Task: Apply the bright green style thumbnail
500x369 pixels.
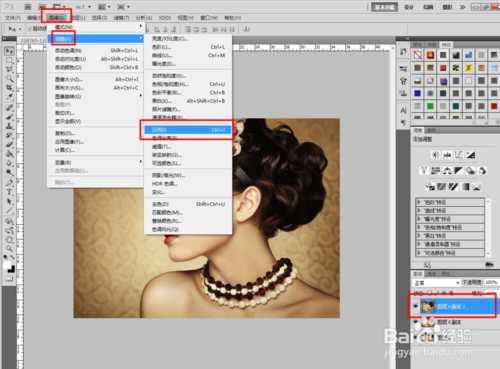Action: pos(430,107)
